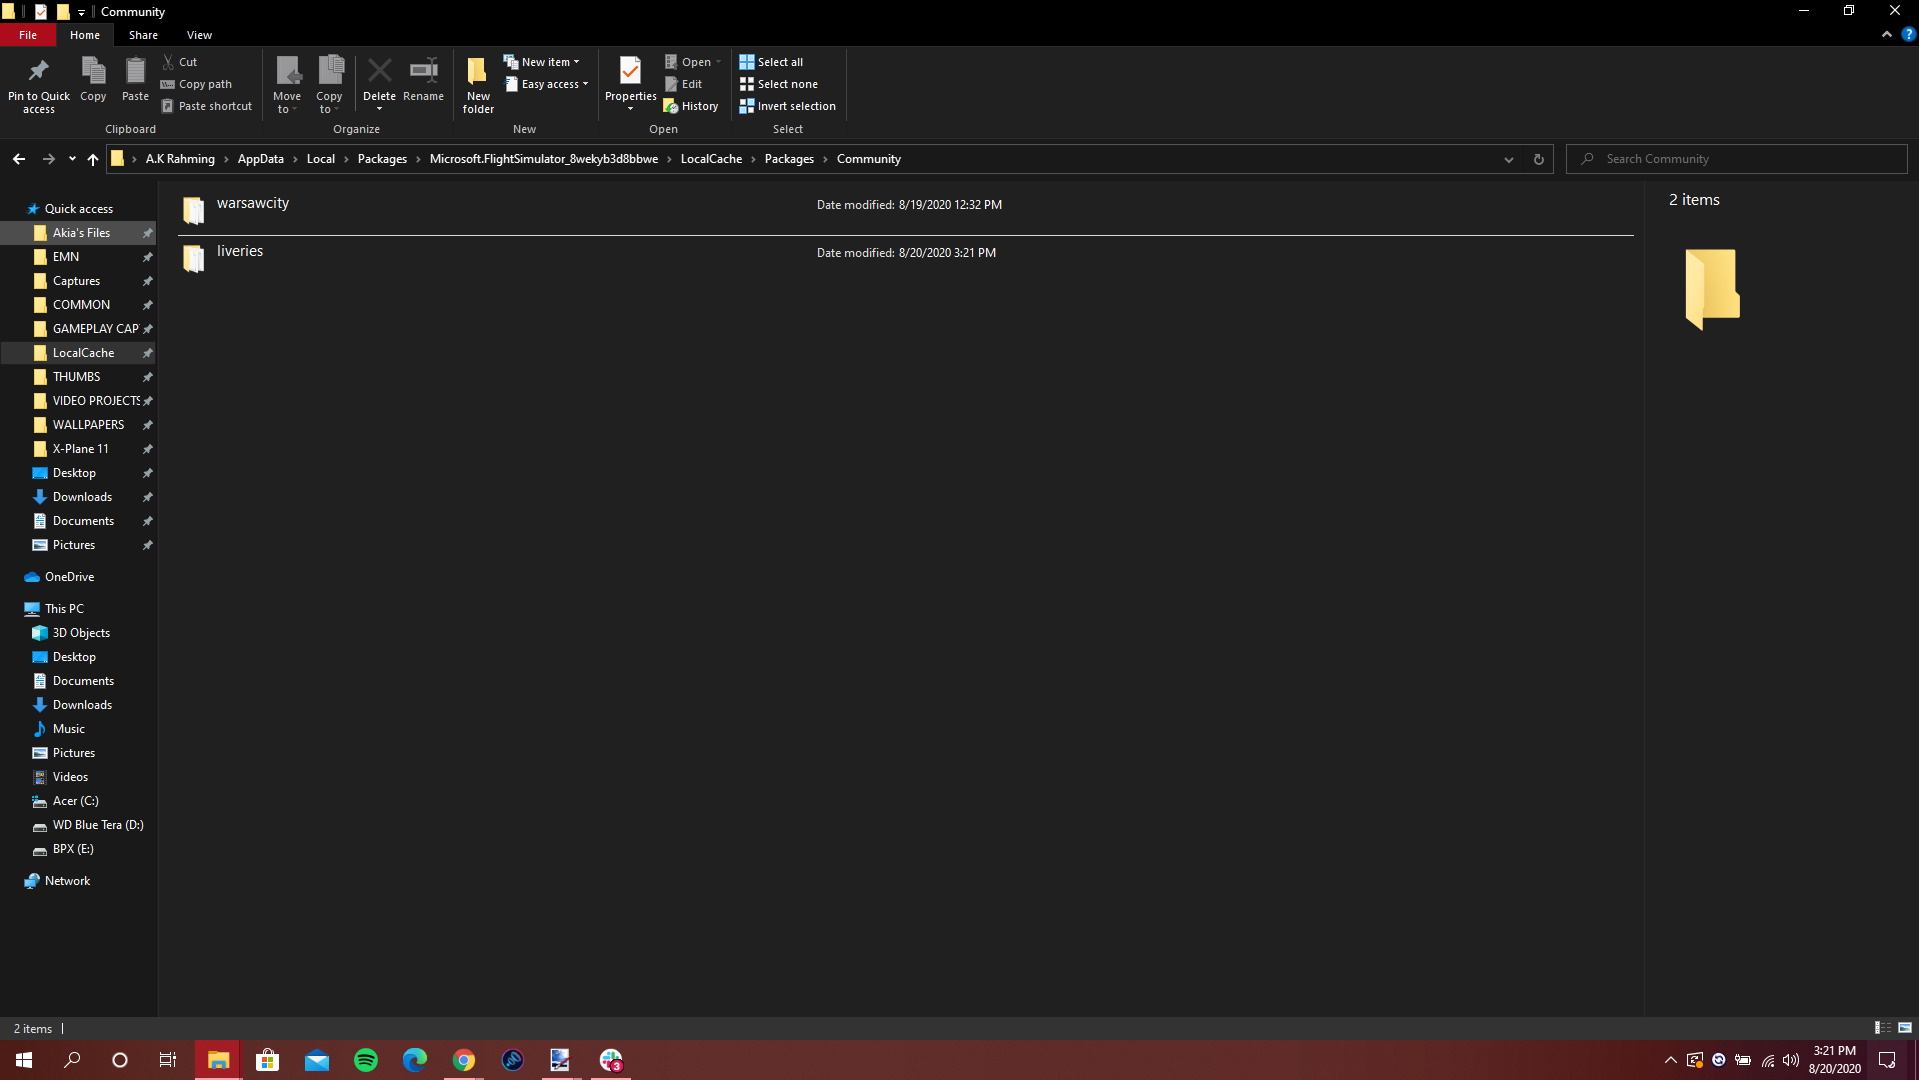Switch to large icons view in status bar

tap(1904, 1028)
